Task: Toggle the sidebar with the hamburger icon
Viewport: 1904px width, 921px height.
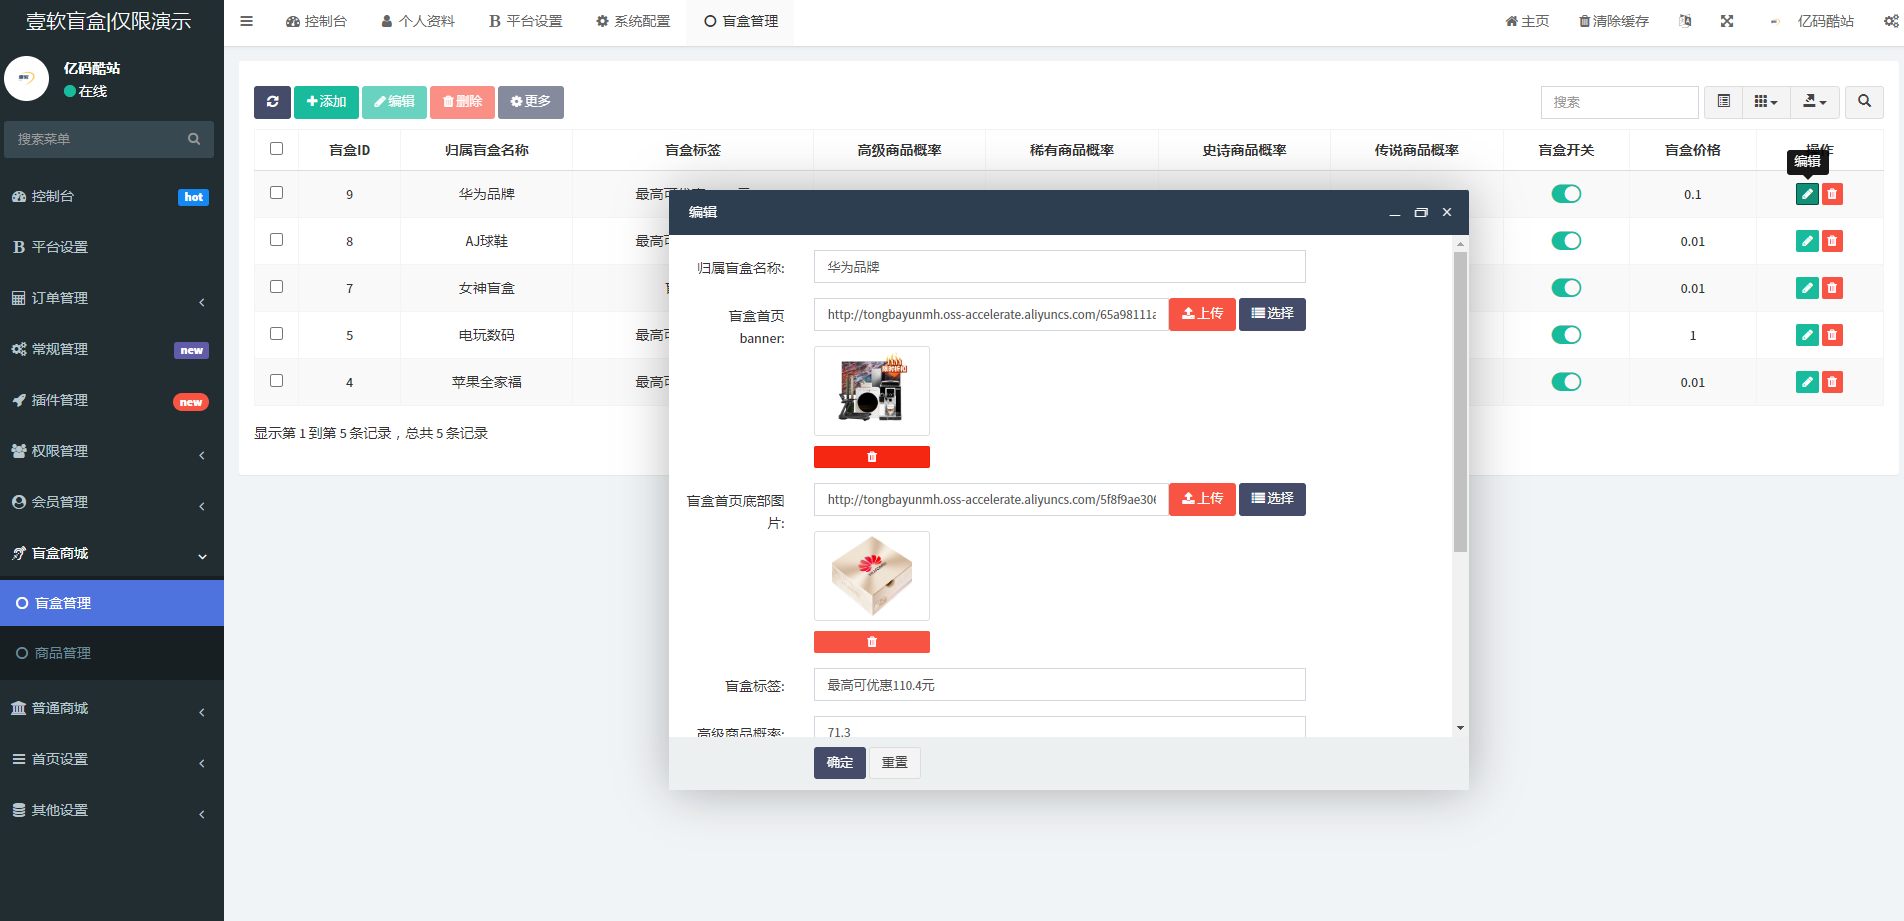Action: click(x=247, y=21)
